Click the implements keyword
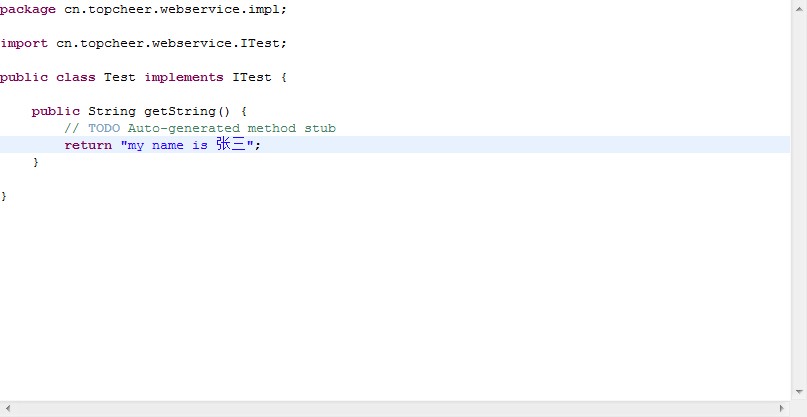 [x=184, y=77]
